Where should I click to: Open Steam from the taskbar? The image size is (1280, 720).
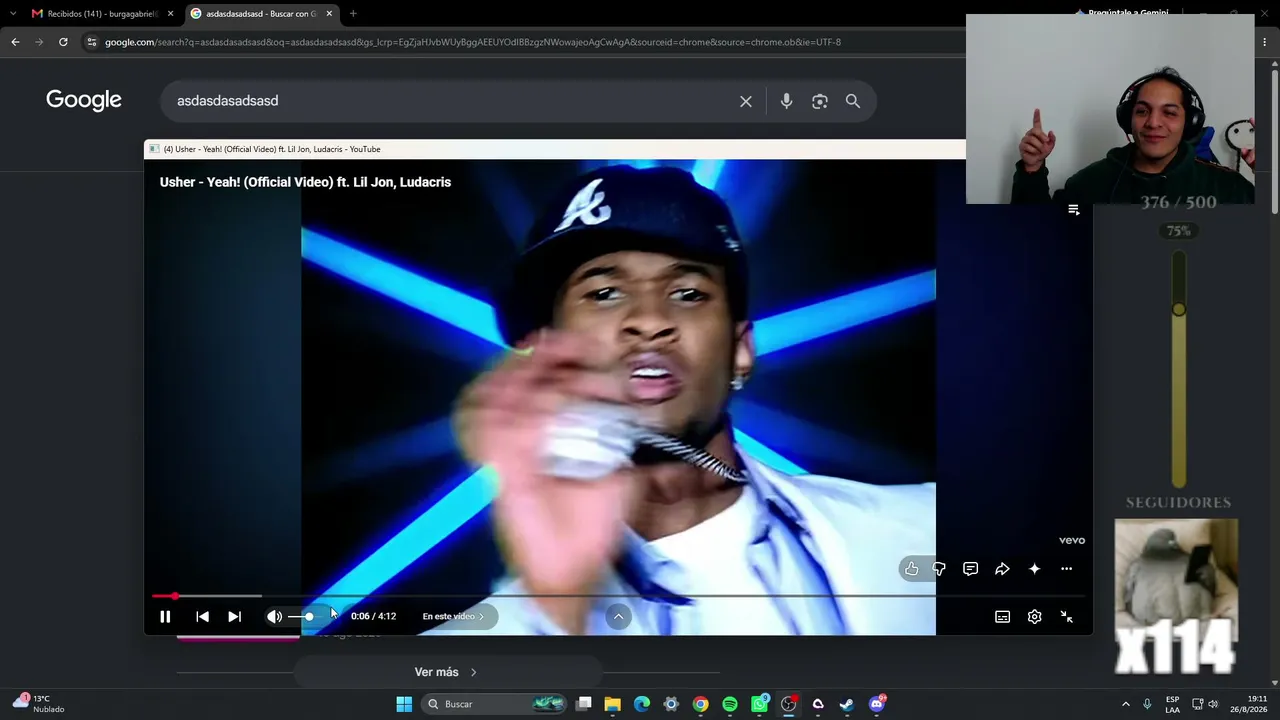pos(847,704)
